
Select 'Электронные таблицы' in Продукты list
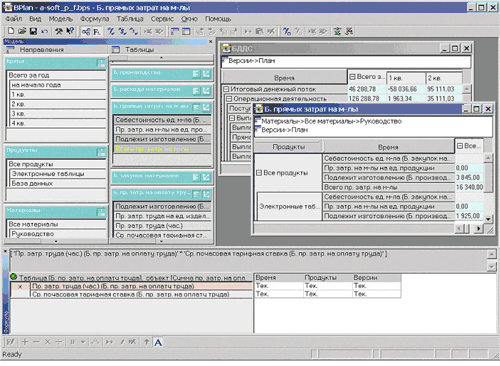tap(58, 174)
